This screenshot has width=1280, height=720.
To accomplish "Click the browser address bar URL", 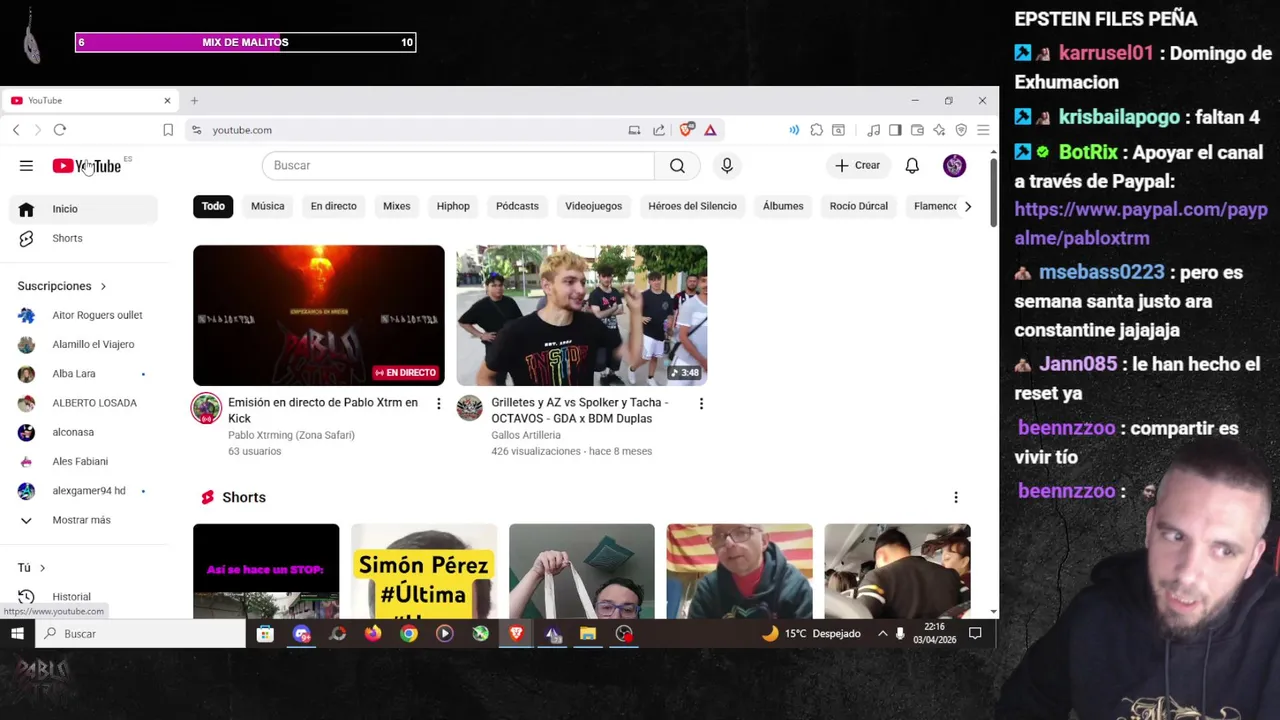I will click(x=242, y=130).
